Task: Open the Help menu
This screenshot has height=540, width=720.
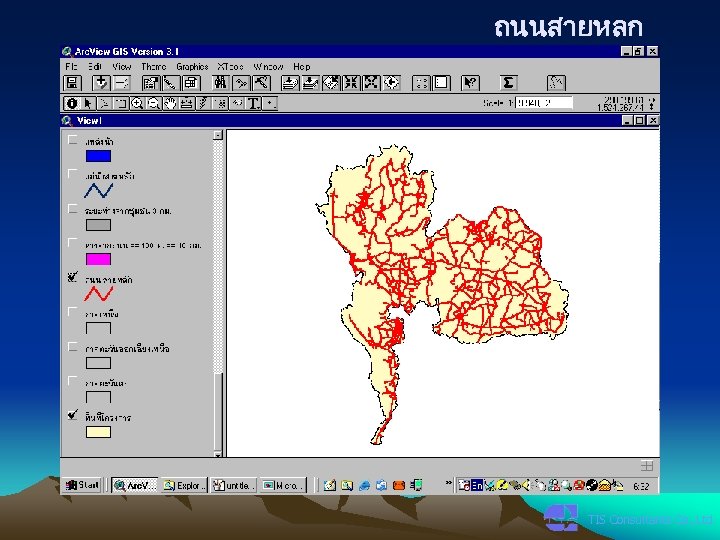Action: (x=302, y=67)
